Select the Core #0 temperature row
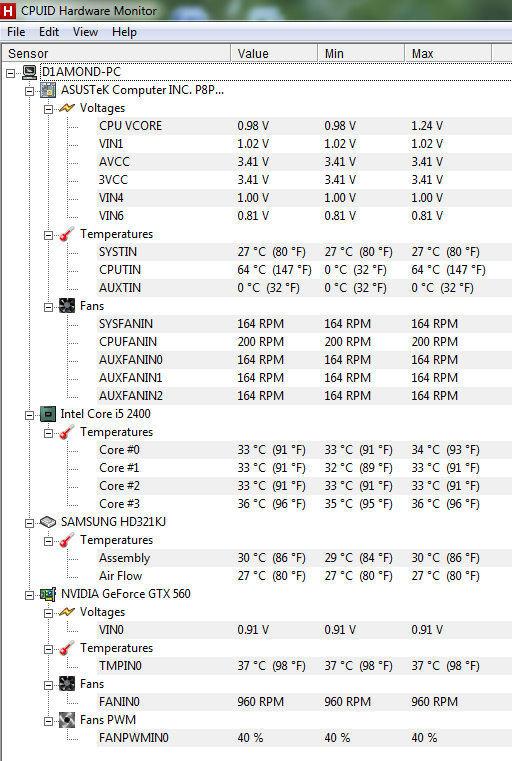512x761 pixels. click(x=304, y=450)
